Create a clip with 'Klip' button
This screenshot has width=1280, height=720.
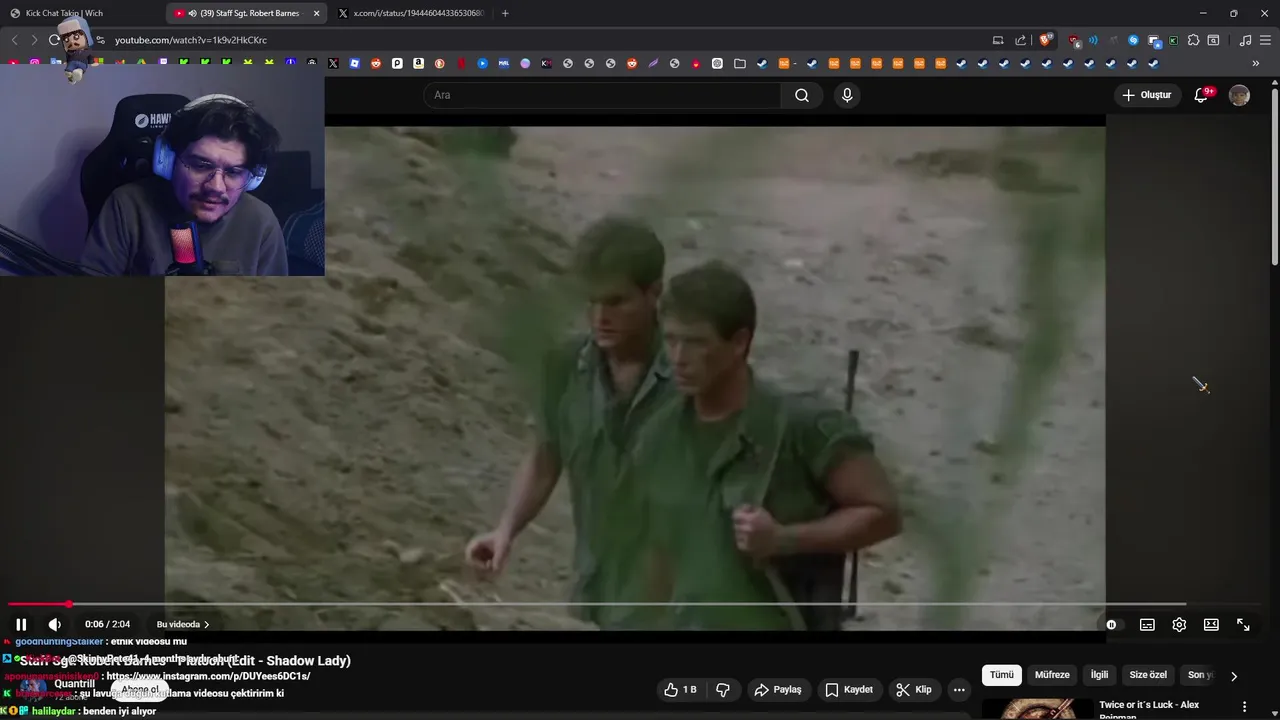point(914,689)
